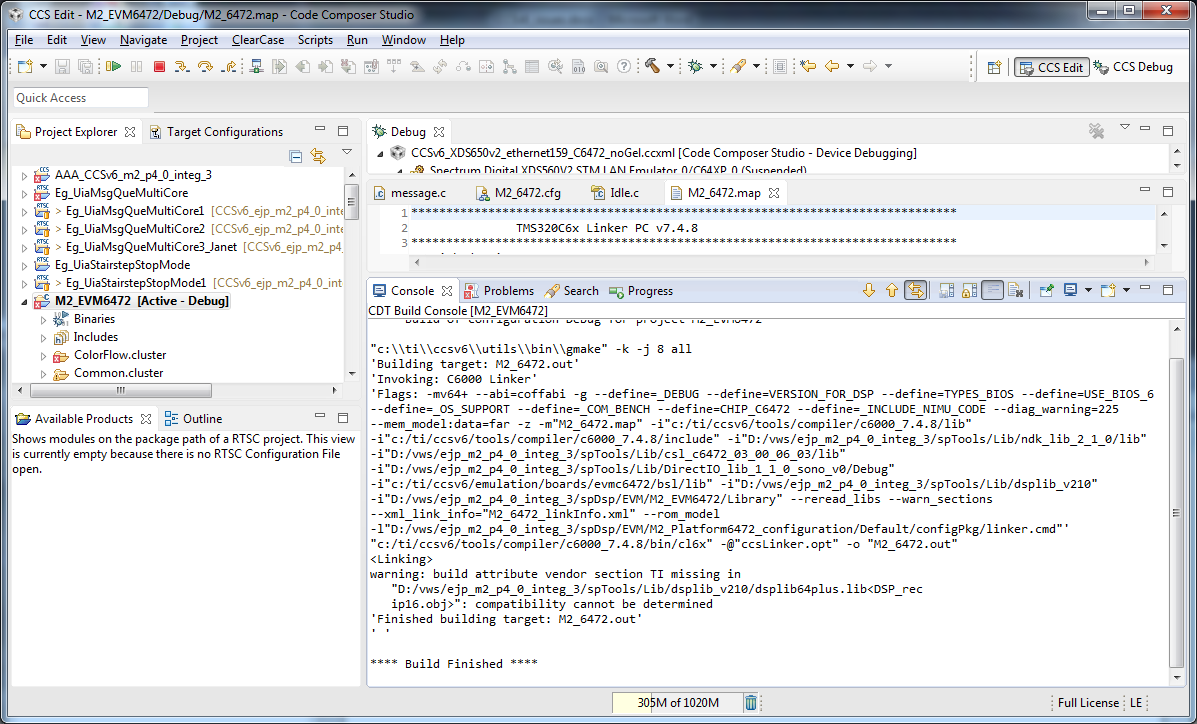This screenshot has width=1197, height=724.
Task: Click the flashlight Search toolbar icon
Action: 737,66
